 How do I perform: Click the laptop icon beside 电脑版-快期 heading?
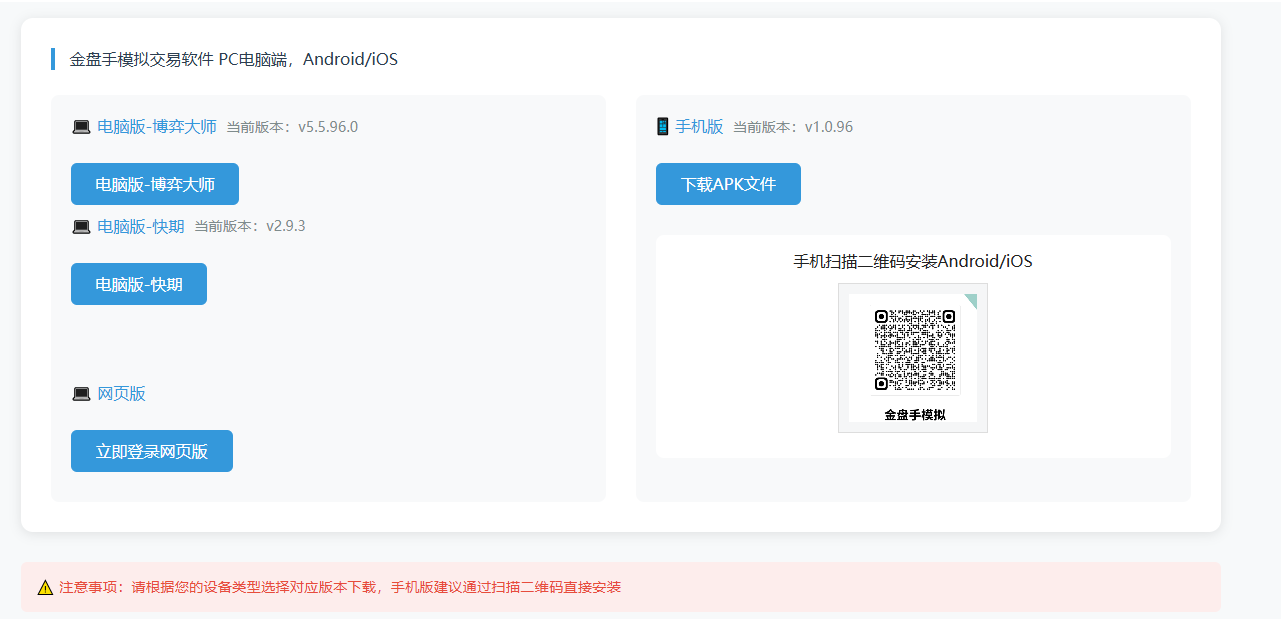point(81,227)
